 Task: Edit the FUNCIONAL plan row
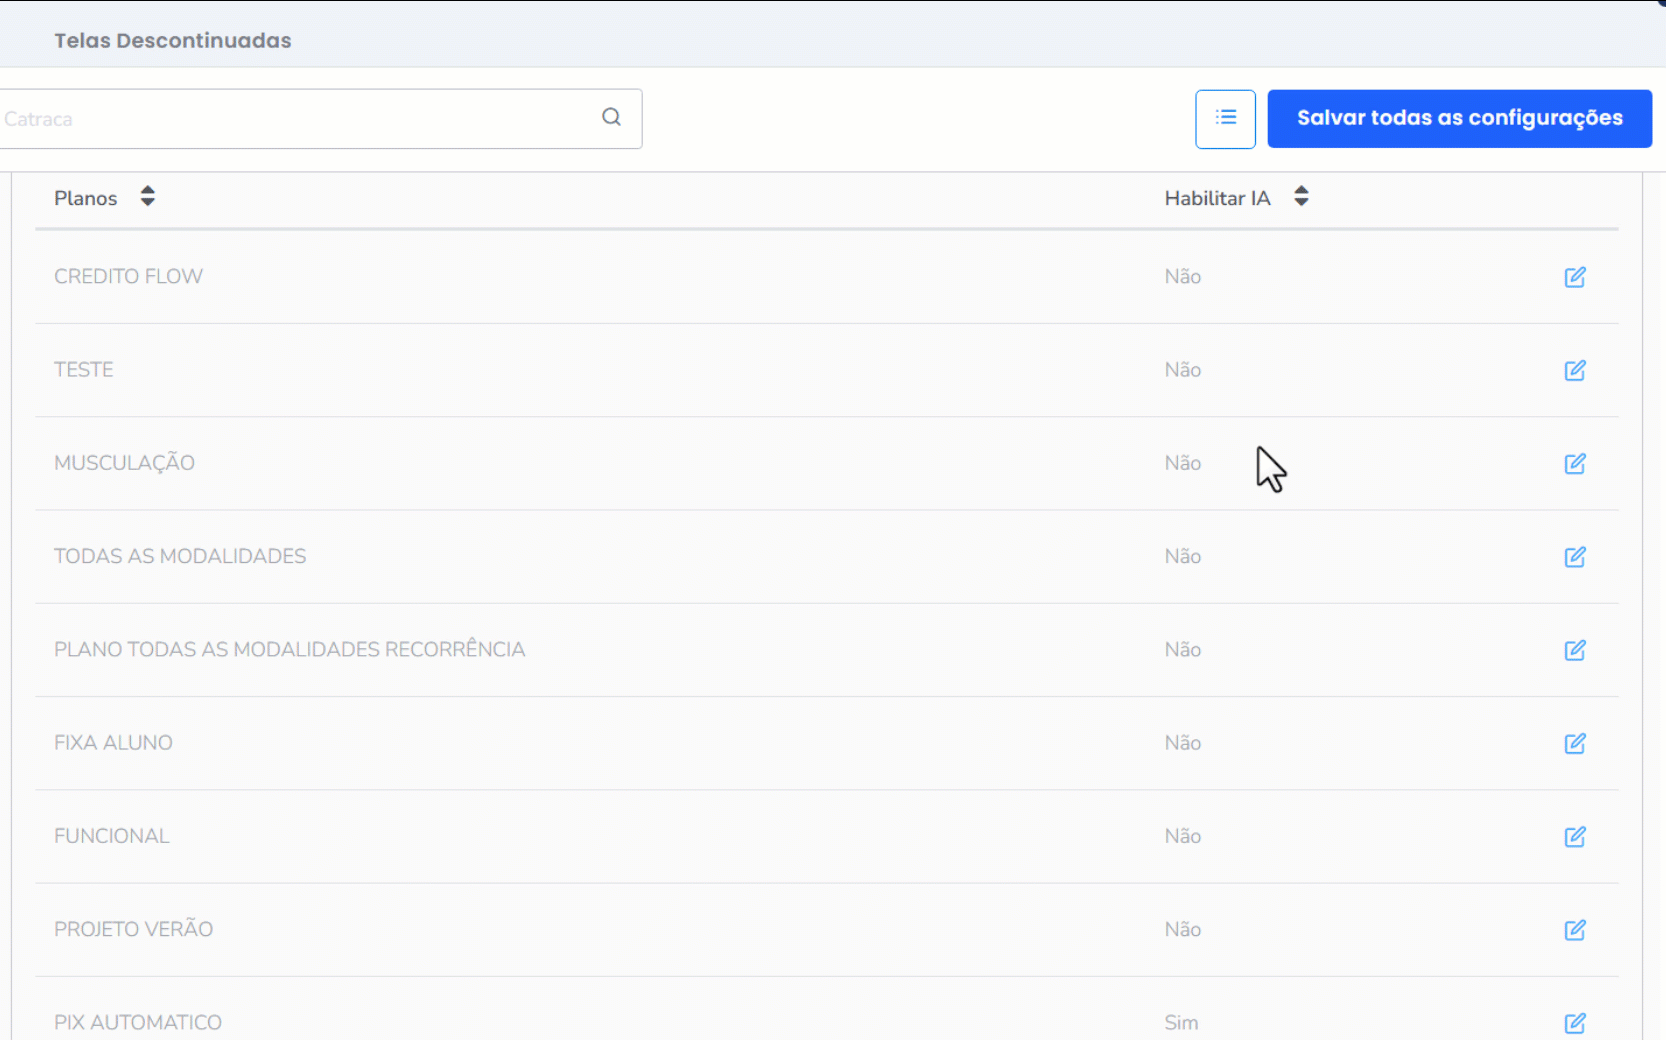(1574, 836)
